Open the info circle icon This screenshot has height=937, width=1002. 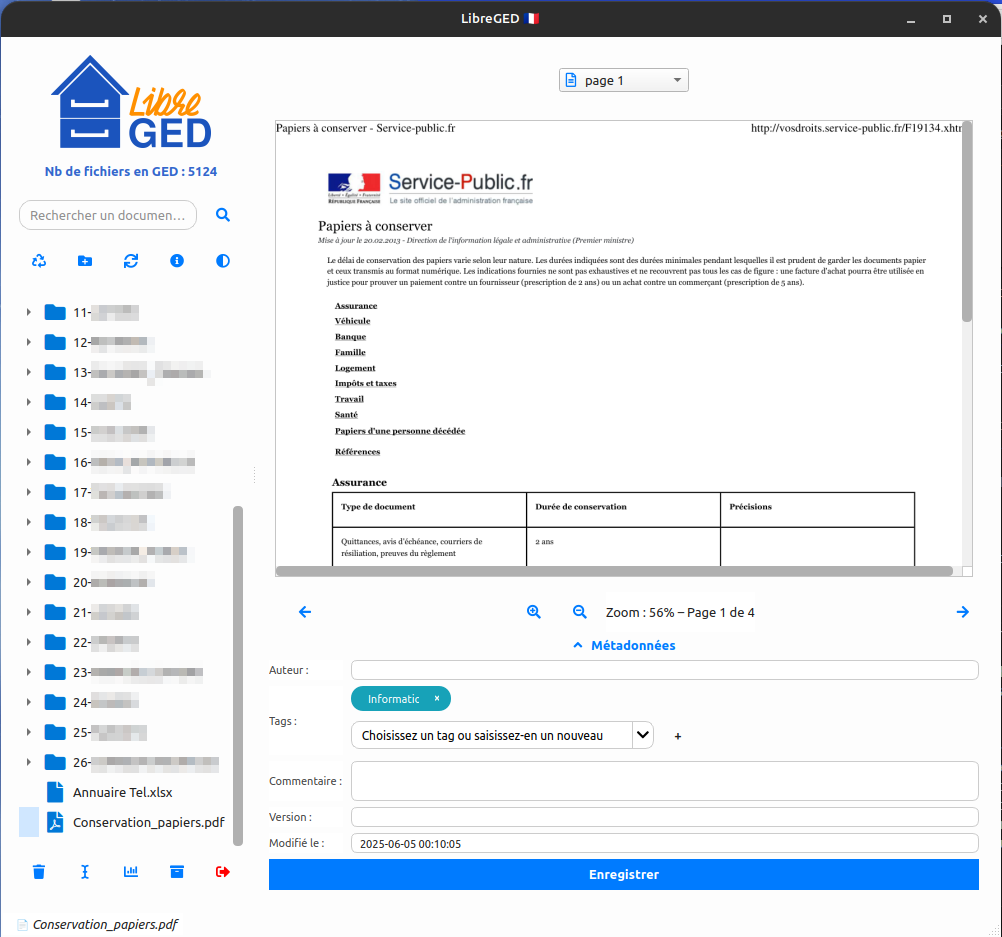pyautogui.click(x=177, y=261)
